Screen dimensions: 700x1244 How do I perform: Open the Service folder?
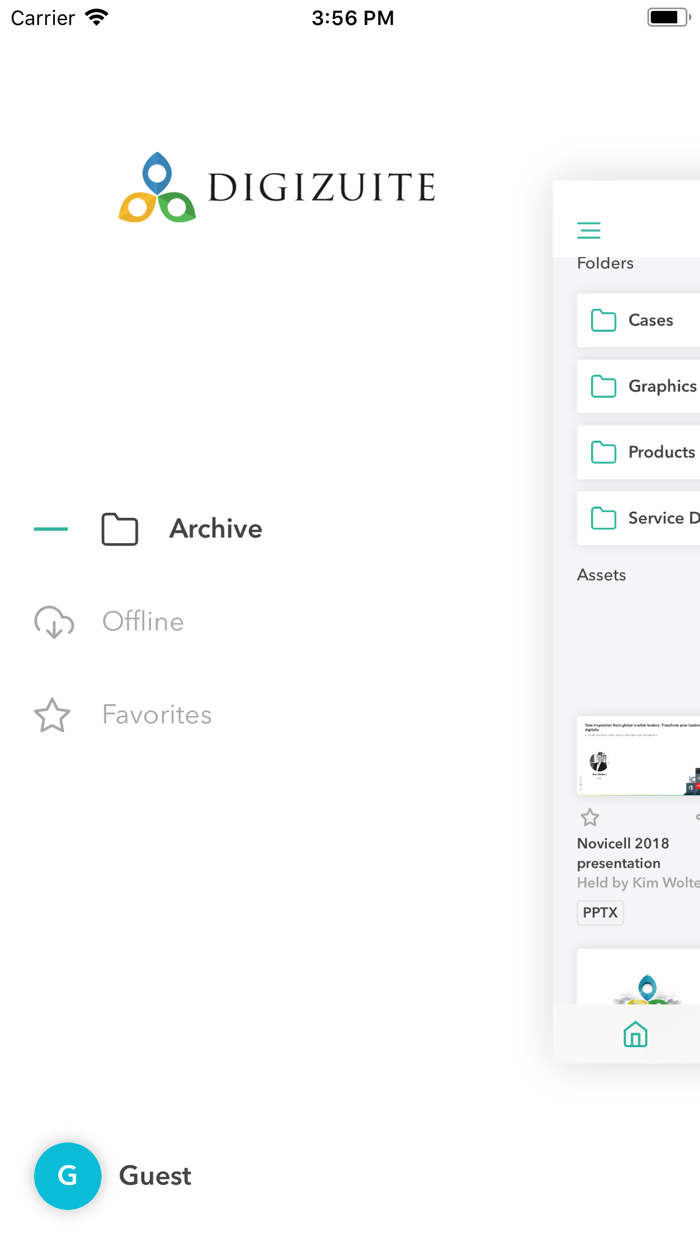click(x=639, y=518)
